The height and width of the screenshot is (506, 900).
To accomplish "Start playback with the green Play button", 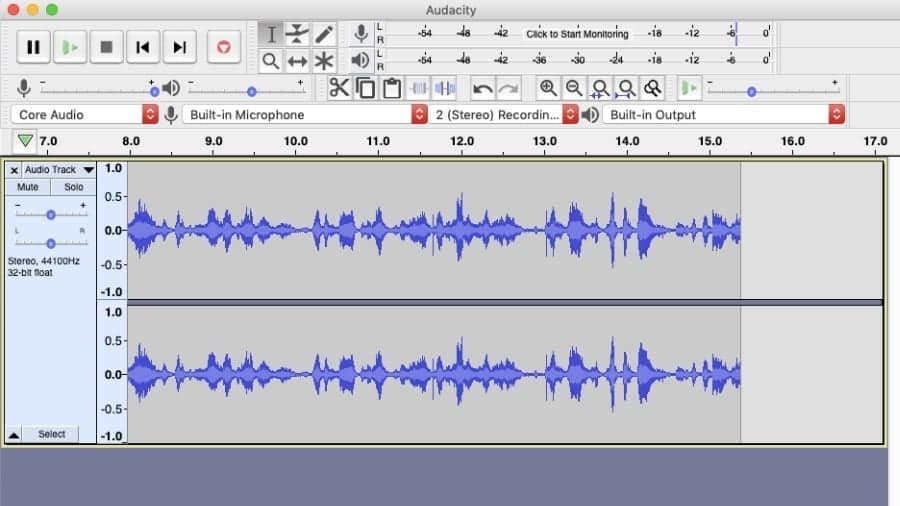I will 70,47.
